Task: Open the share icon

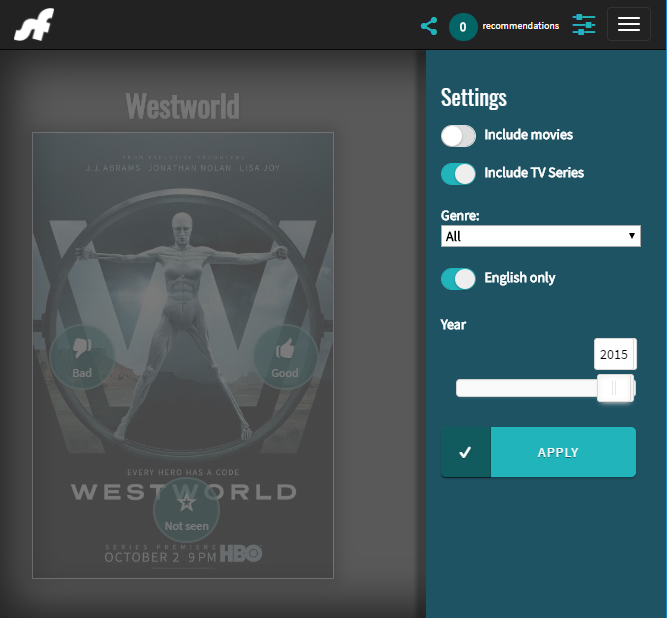Action: [429, 26]
